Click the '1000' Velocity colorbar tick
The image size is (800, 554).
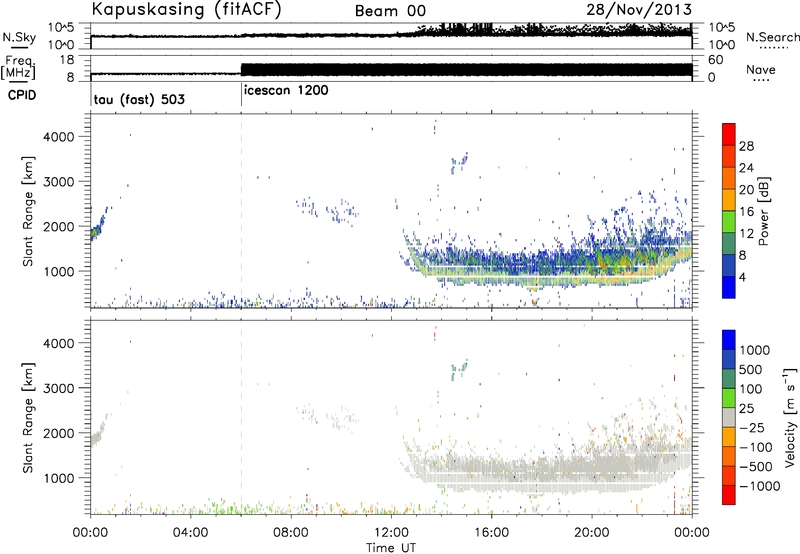point(755,350)
